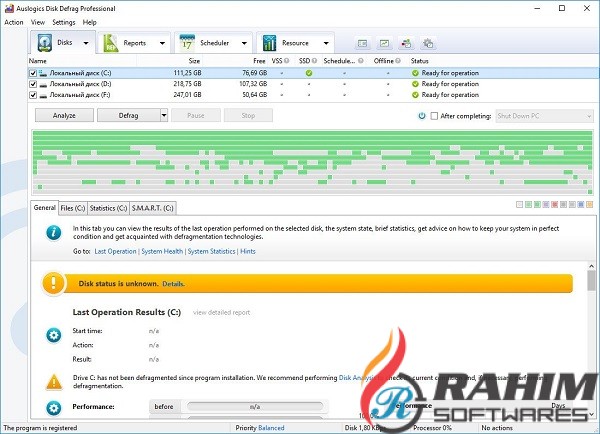Screen dimensions: 600x434
Task: Click green status check icon in C: row
Action: point(415,73)
